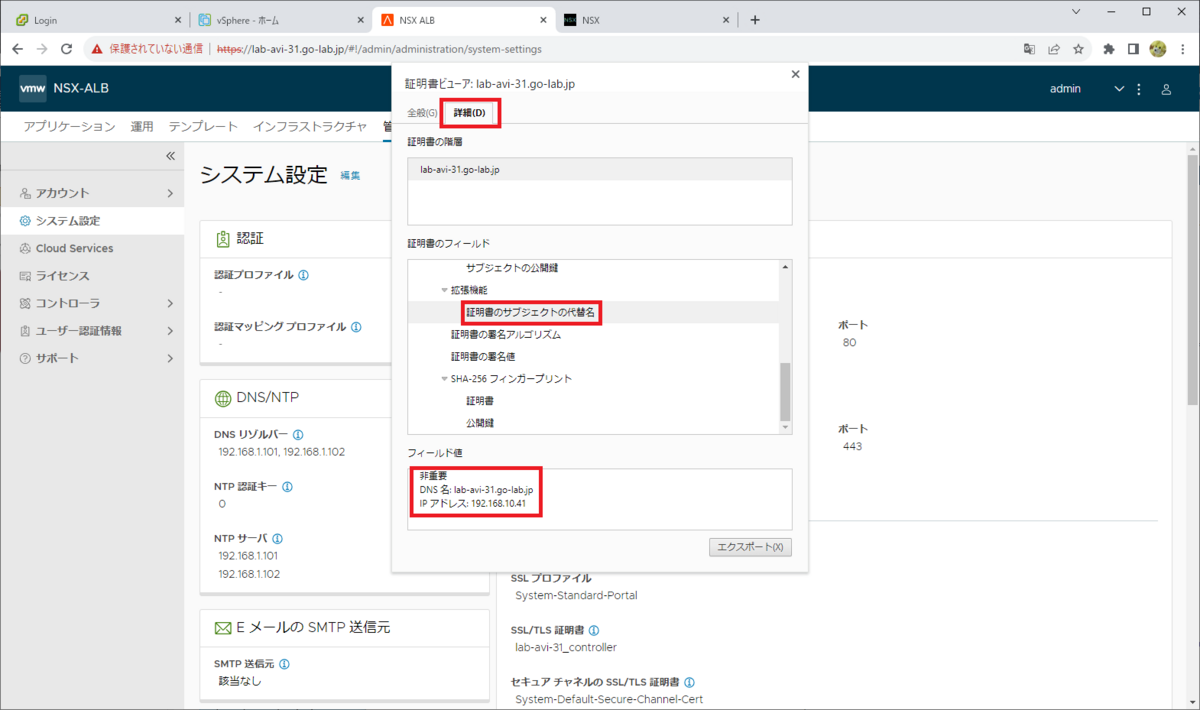Click the 編集 link
Viewport: 1200px width, 710px height.
tap(350, 176)
